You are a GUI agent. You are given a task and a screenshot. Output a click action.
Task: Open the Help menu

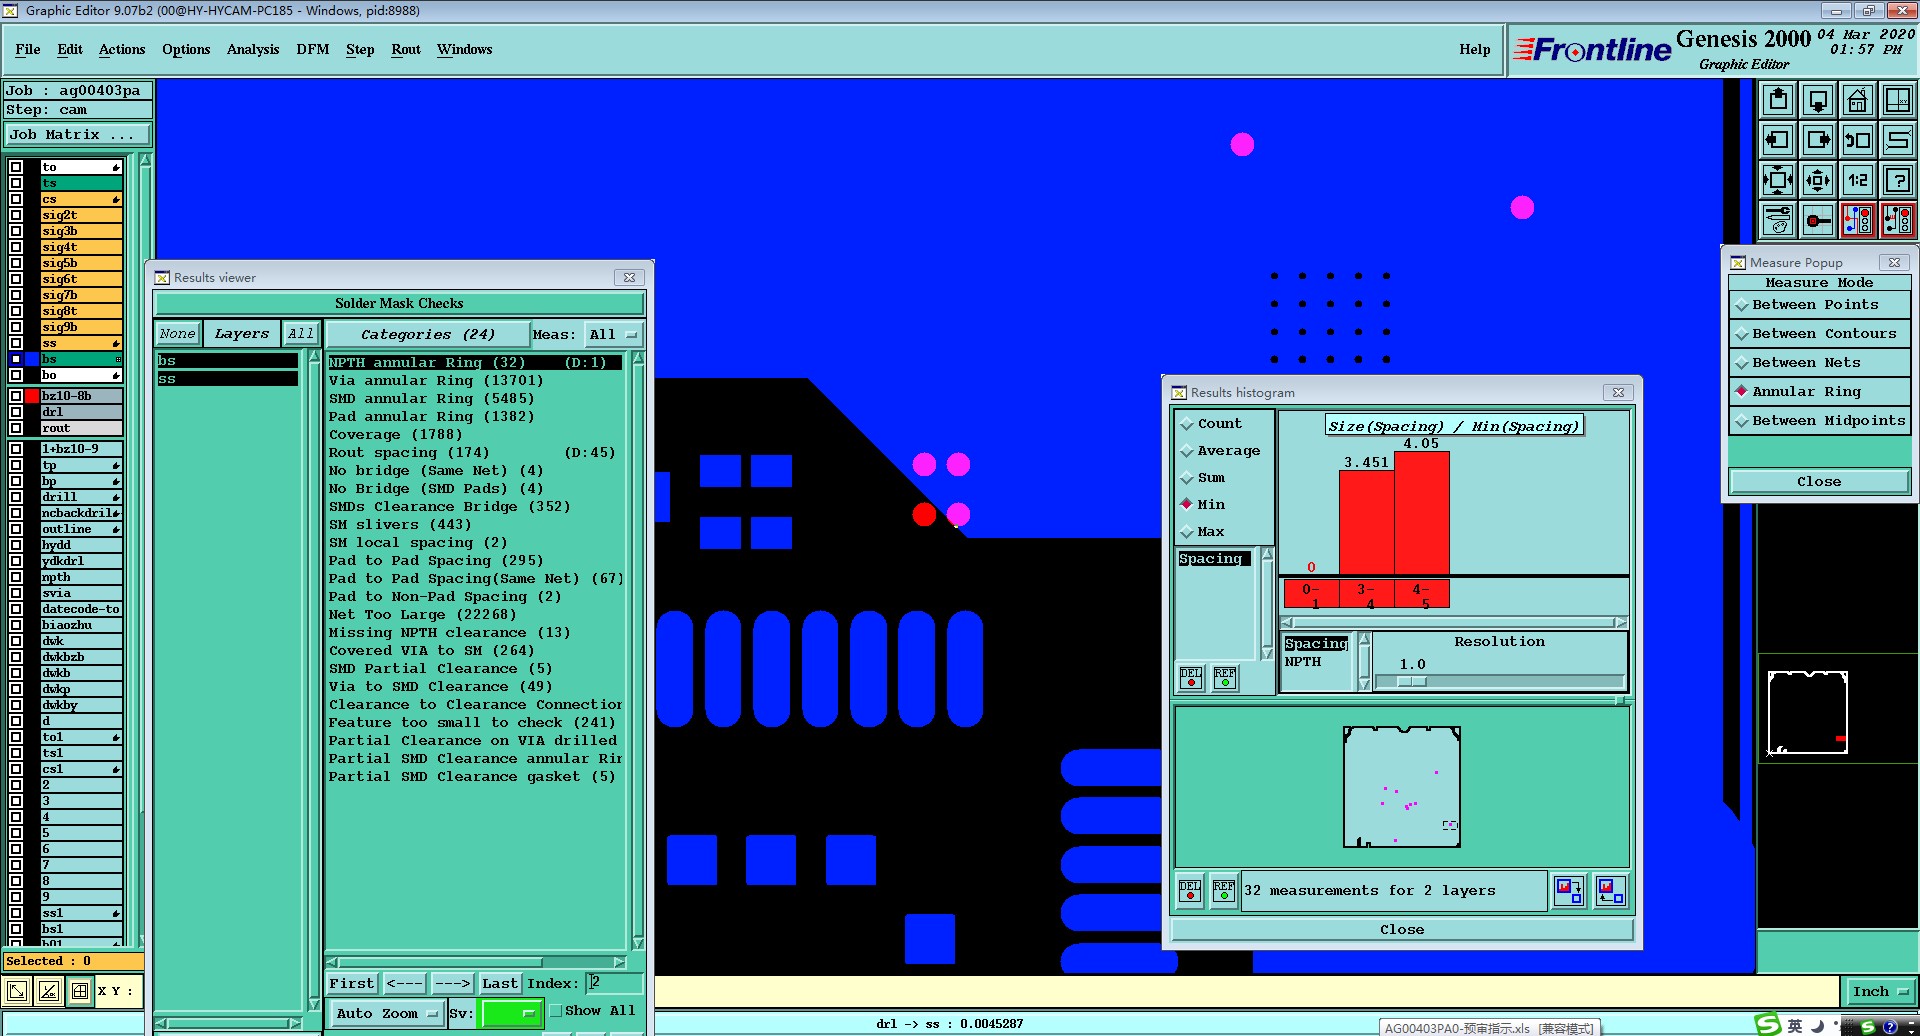point(1474,49)
